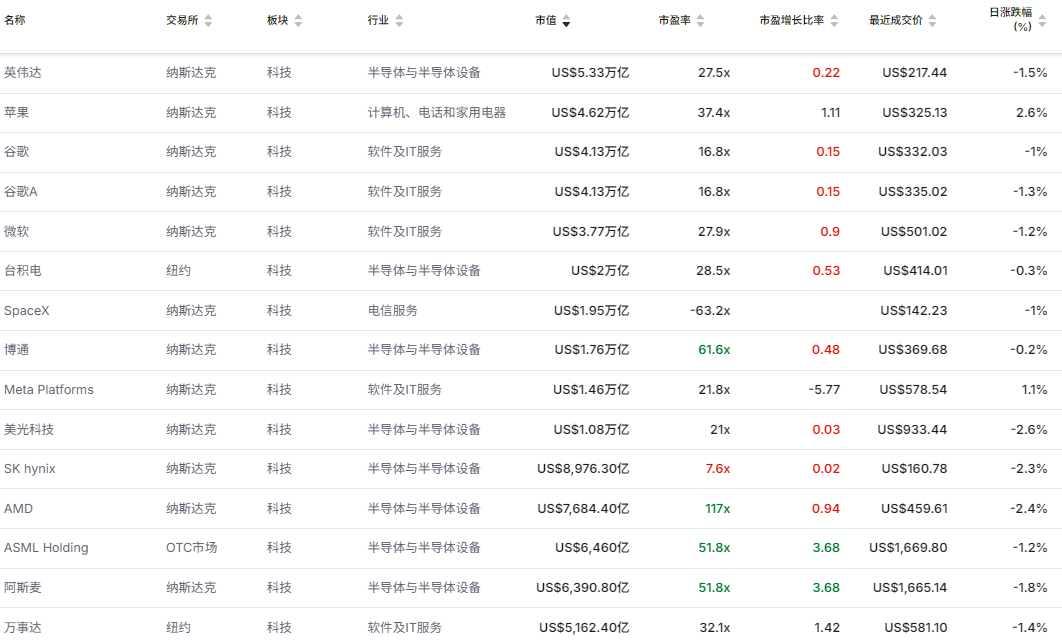Select SpaceX industry 电信服务
The height and width of the screenshot is (644, 1062).
[x=393, y=311]
